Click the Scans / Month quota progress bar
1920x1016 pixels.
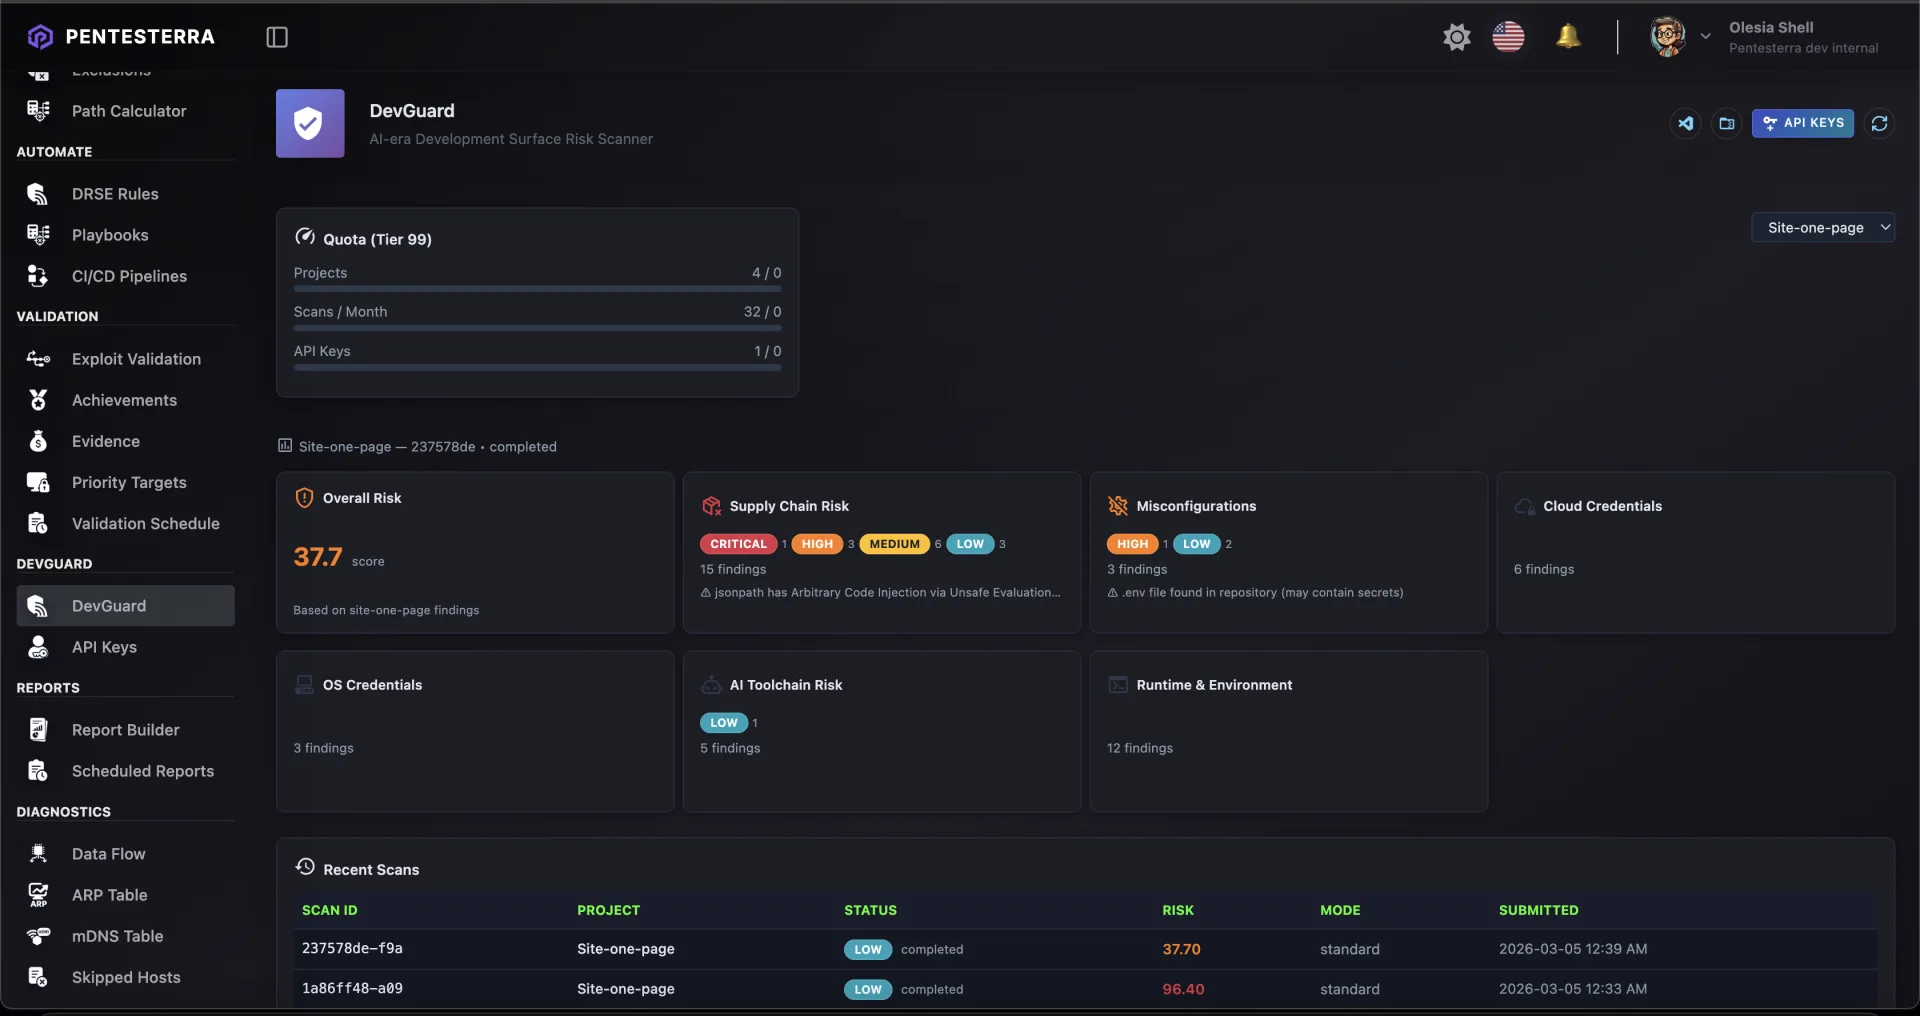[x=537, y=327]
